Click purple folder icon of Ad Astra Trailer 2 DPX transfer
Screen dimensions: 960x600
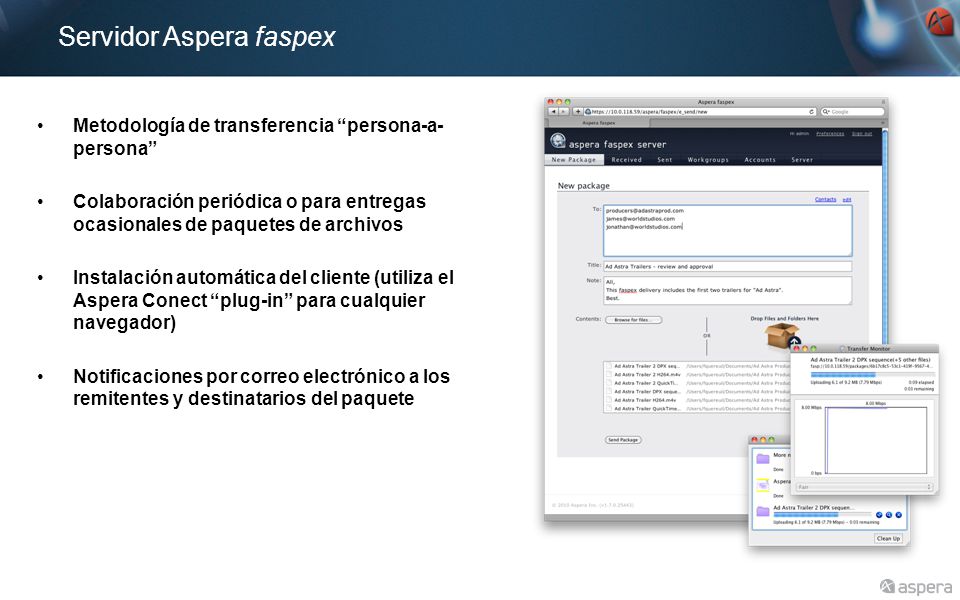coord(762,511)
